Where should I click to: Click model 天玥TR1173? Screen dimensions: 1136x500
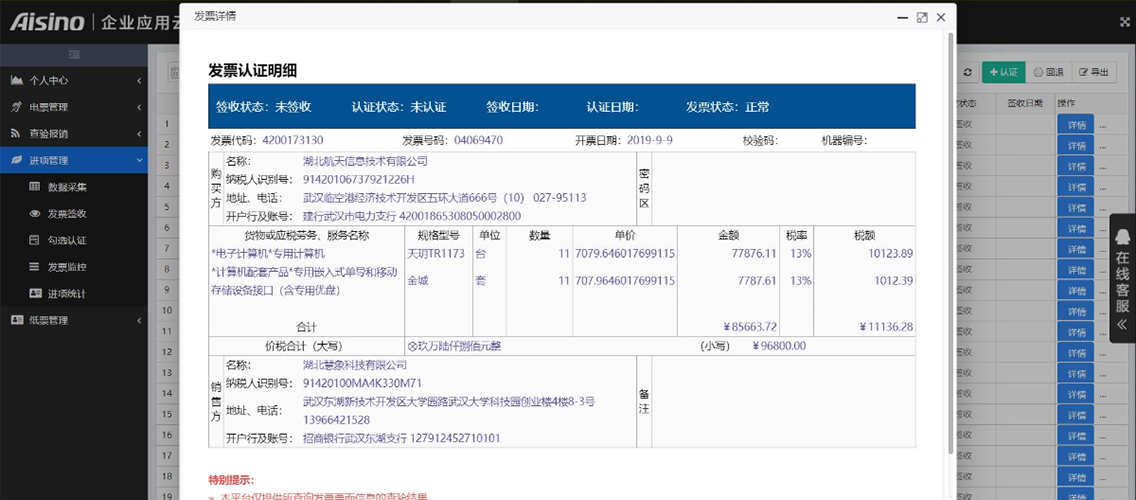438,254
